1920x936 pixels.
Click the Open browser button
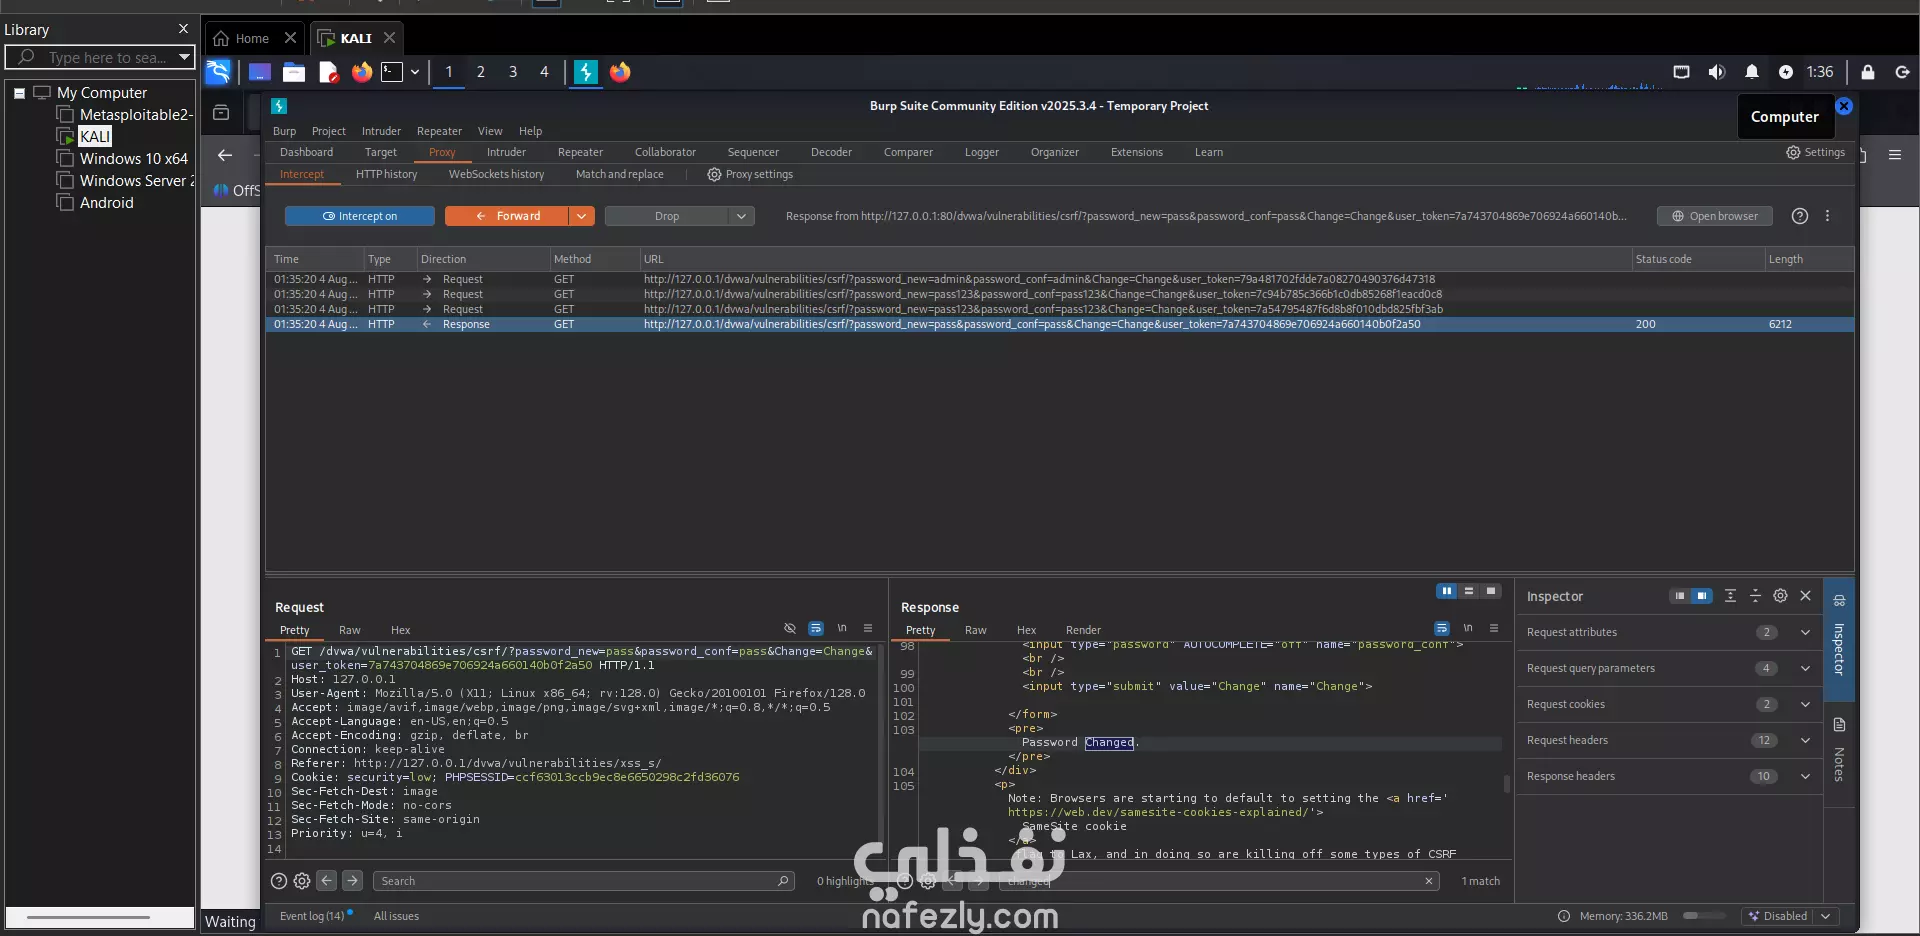pos(1715,216)
